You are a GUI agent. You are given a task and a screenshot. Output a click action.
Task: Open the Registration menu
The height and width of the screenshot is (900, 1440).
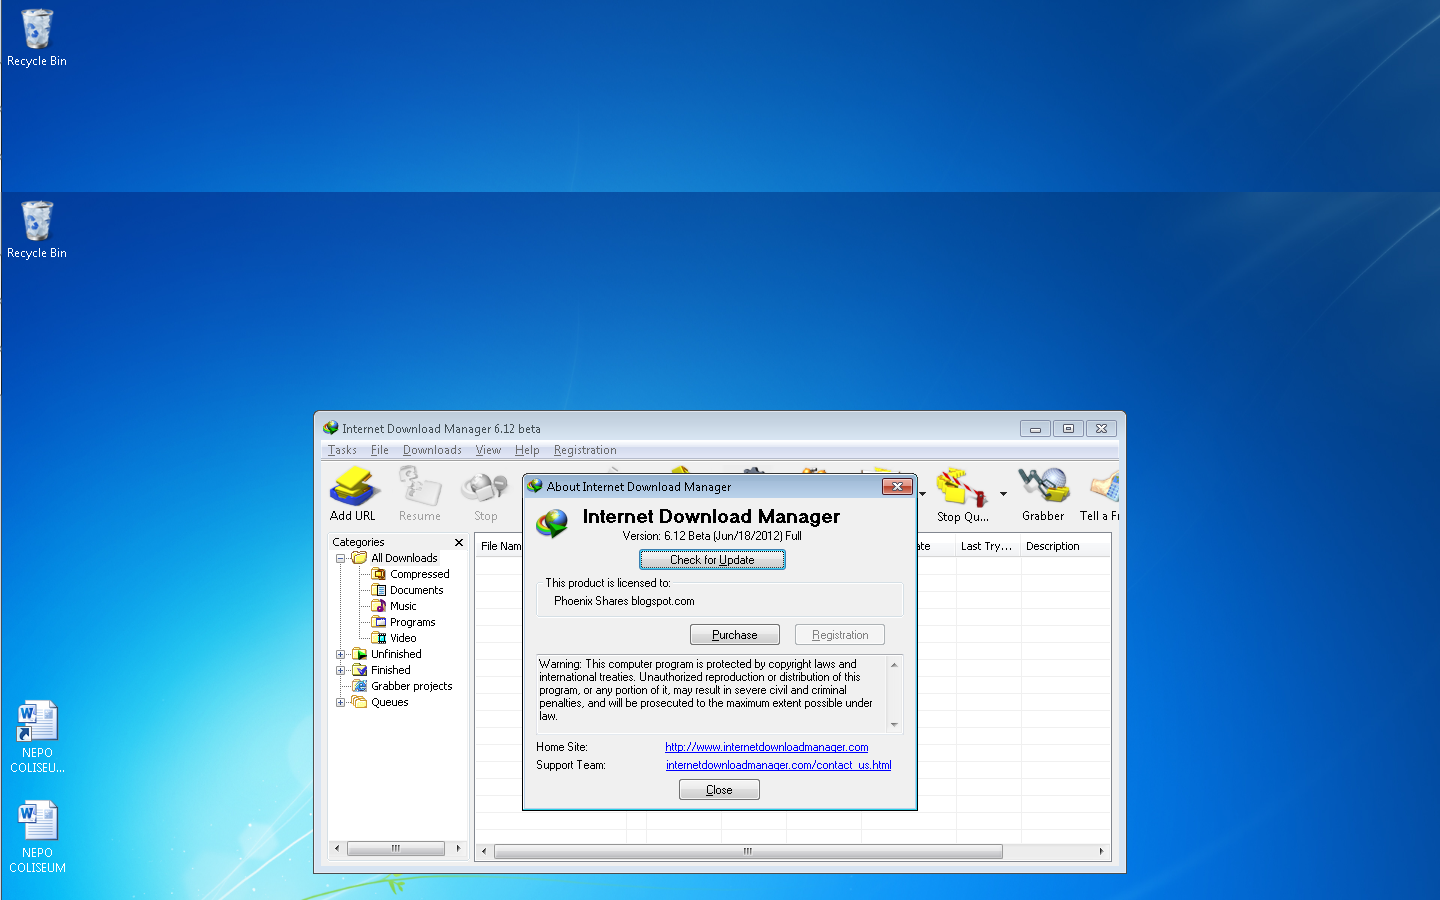pos(585,450)
